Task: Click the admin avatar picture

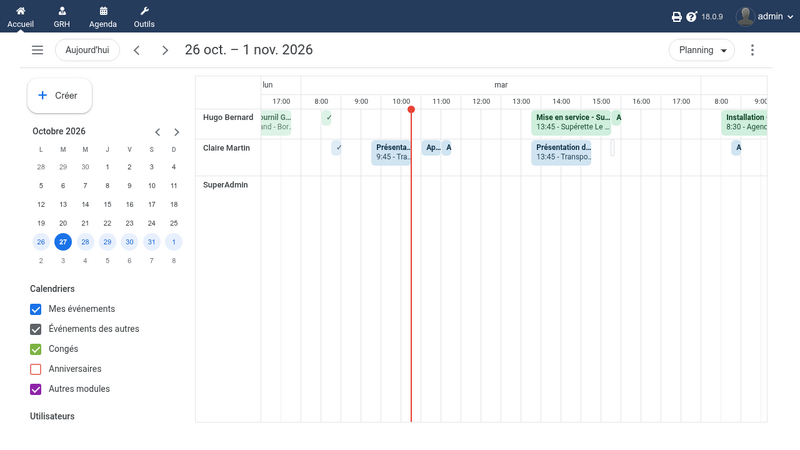Action: tap(745, 16)
